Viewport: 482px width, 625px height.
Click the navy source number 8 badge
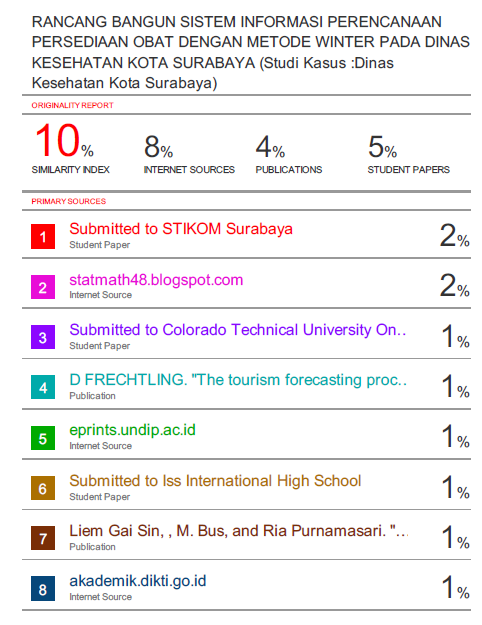tap(43, 589)
